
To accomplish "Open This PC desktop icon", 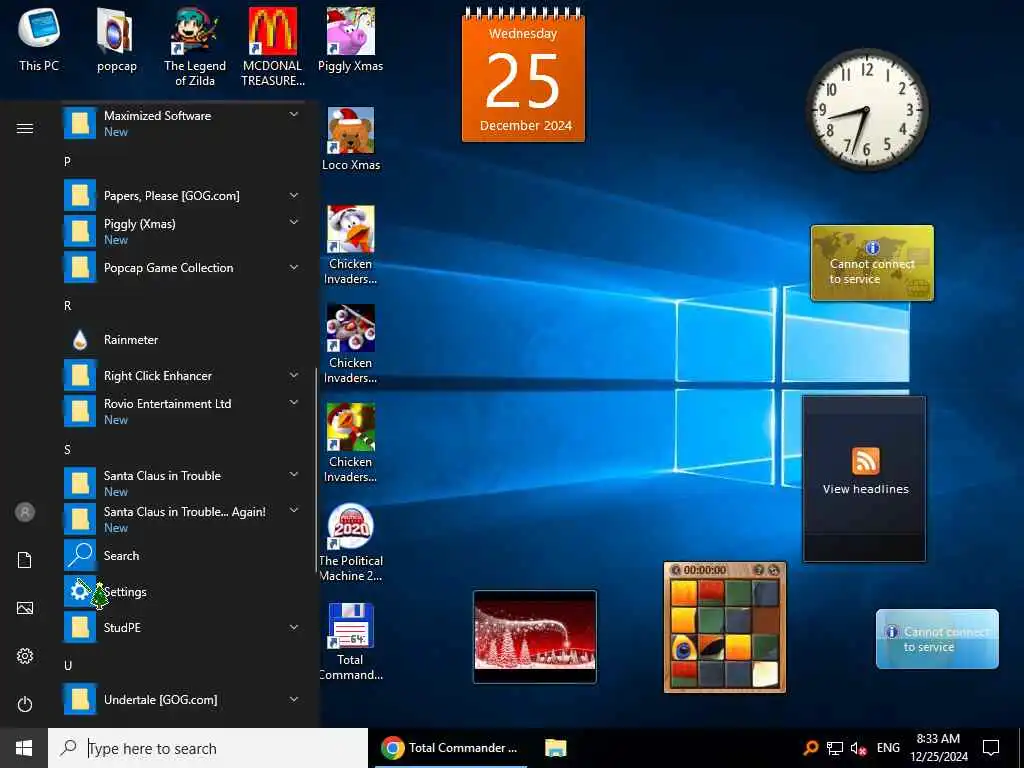I will (x=39, y=40).
